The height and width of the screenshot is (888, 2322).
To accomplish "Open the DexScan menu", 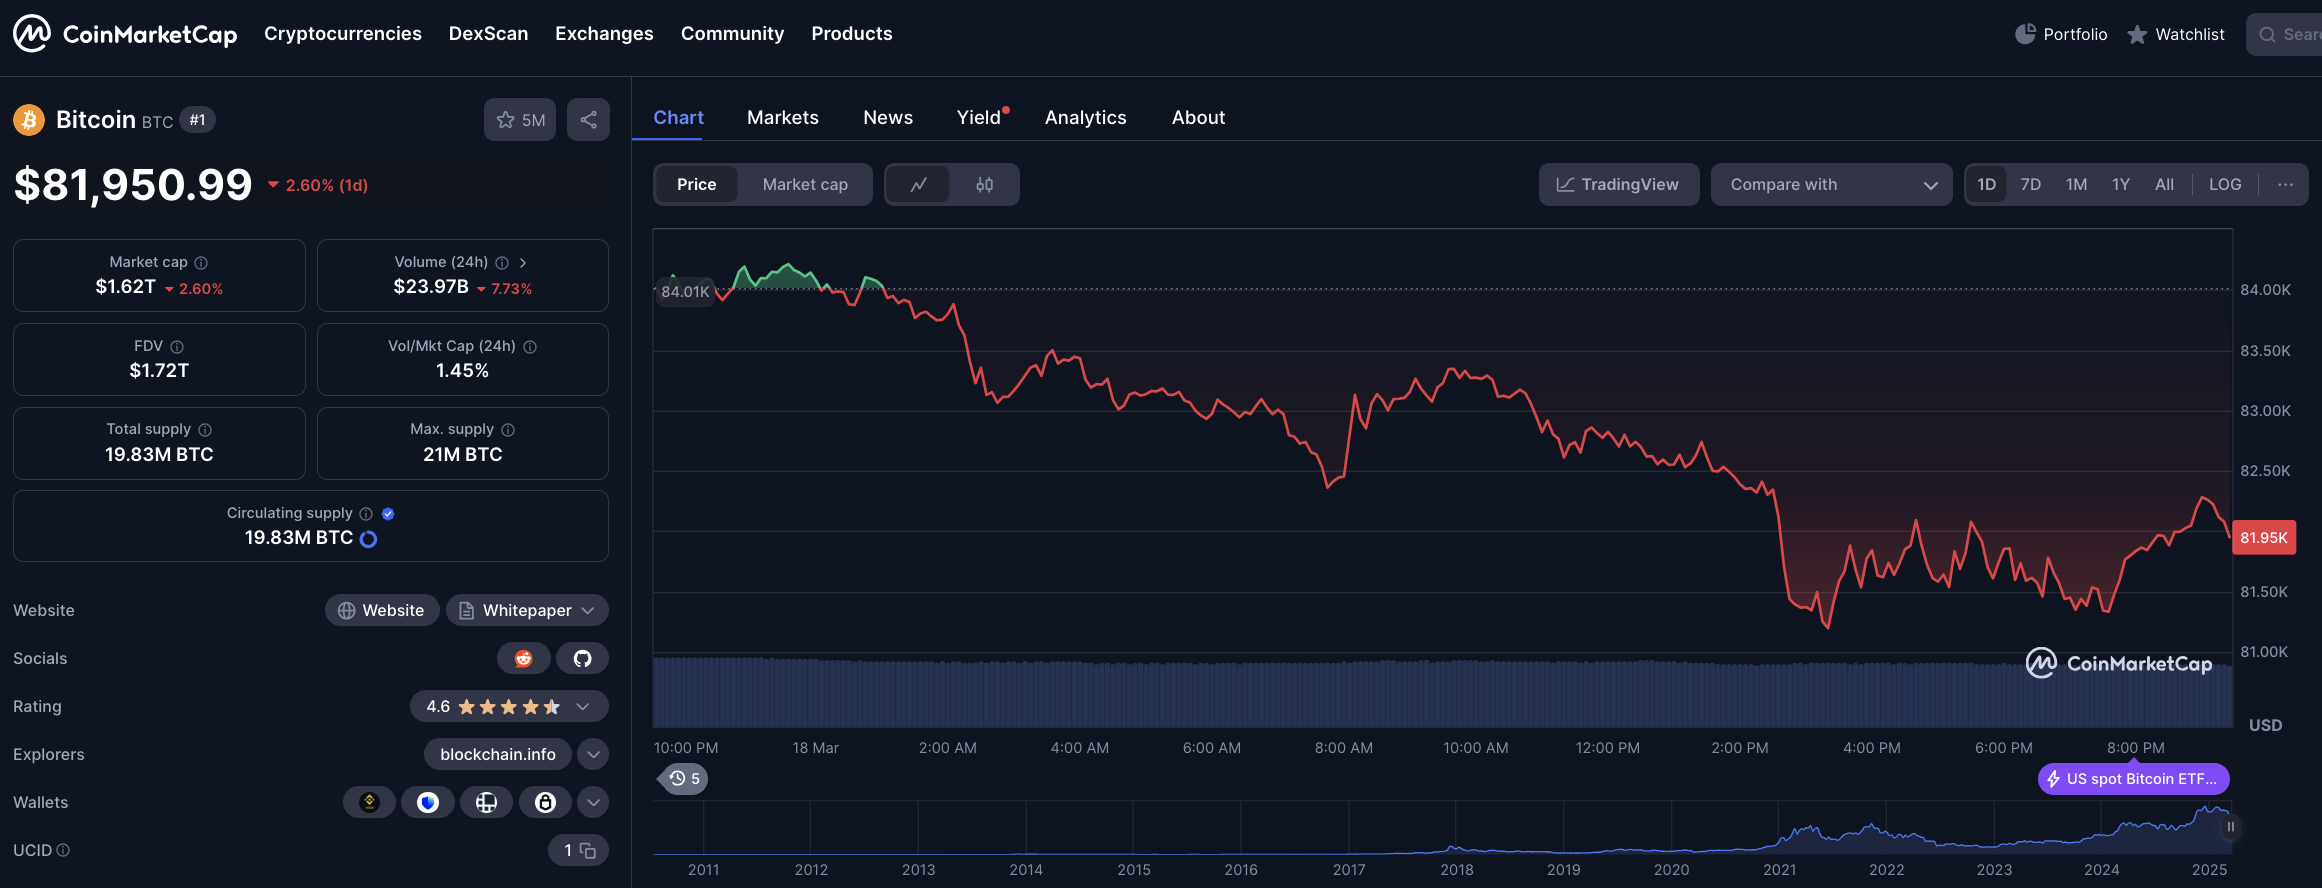I will (488, 34).
